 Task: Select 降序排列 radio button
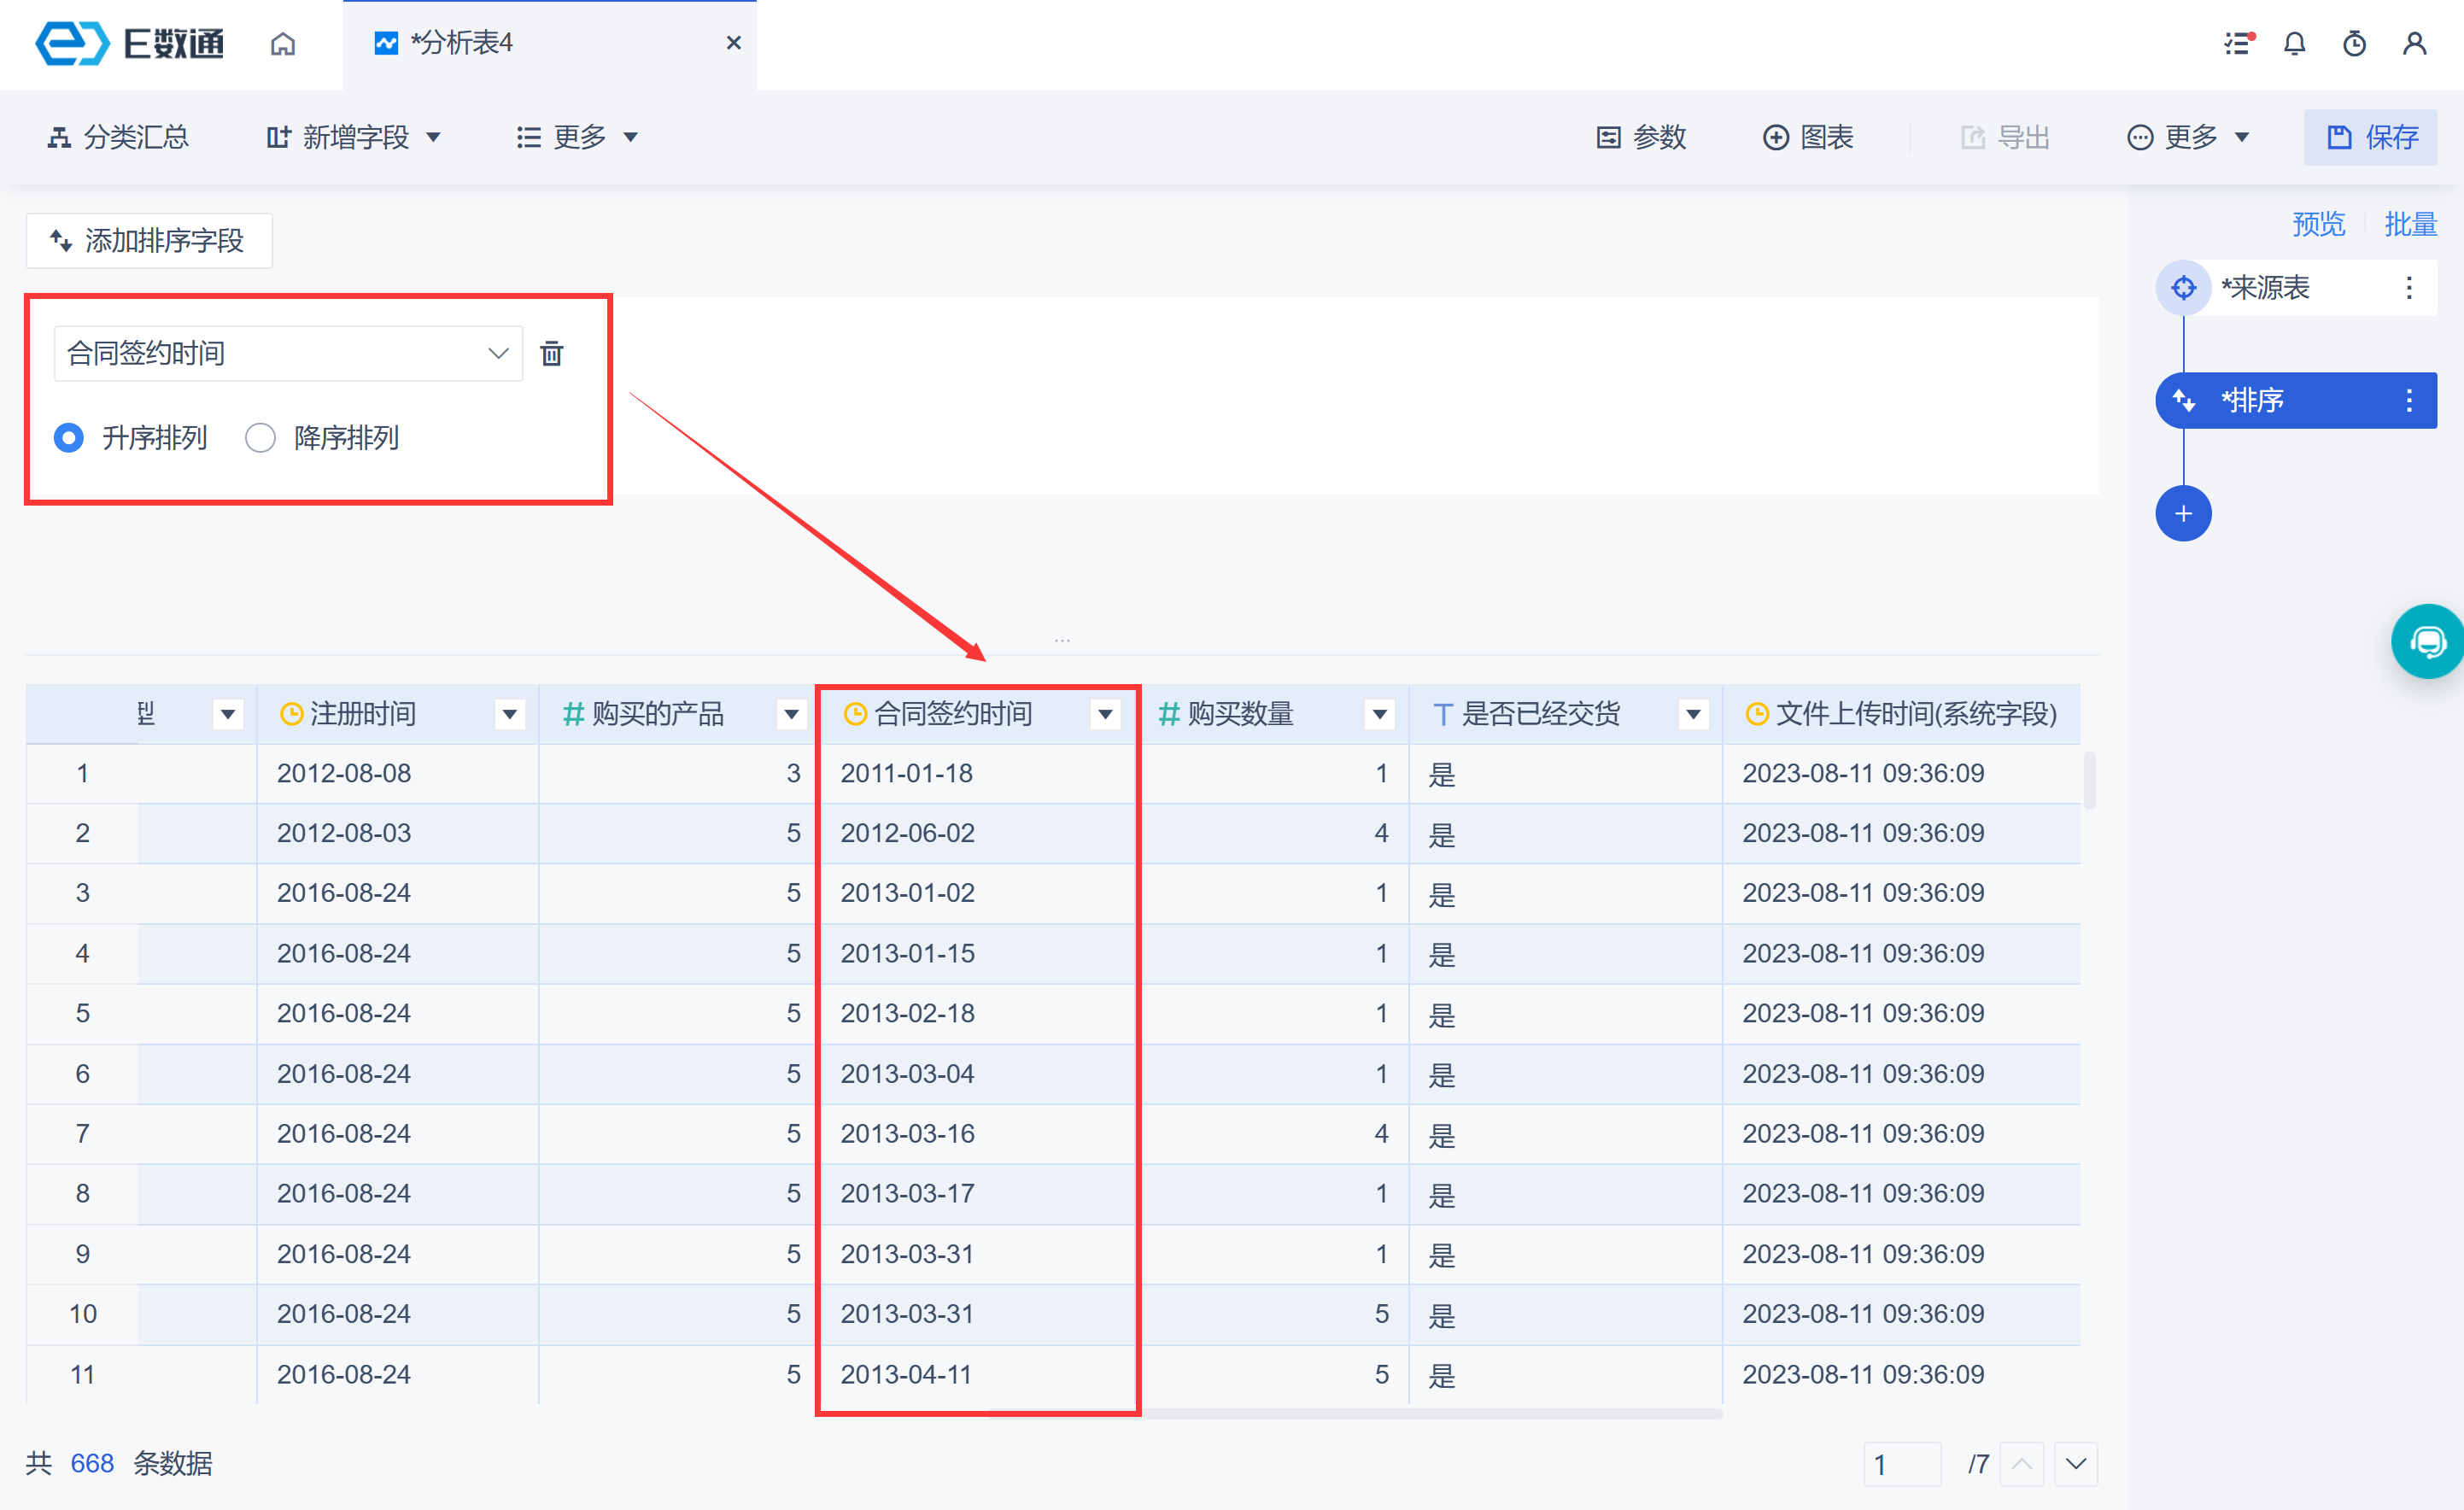(260, 438)
